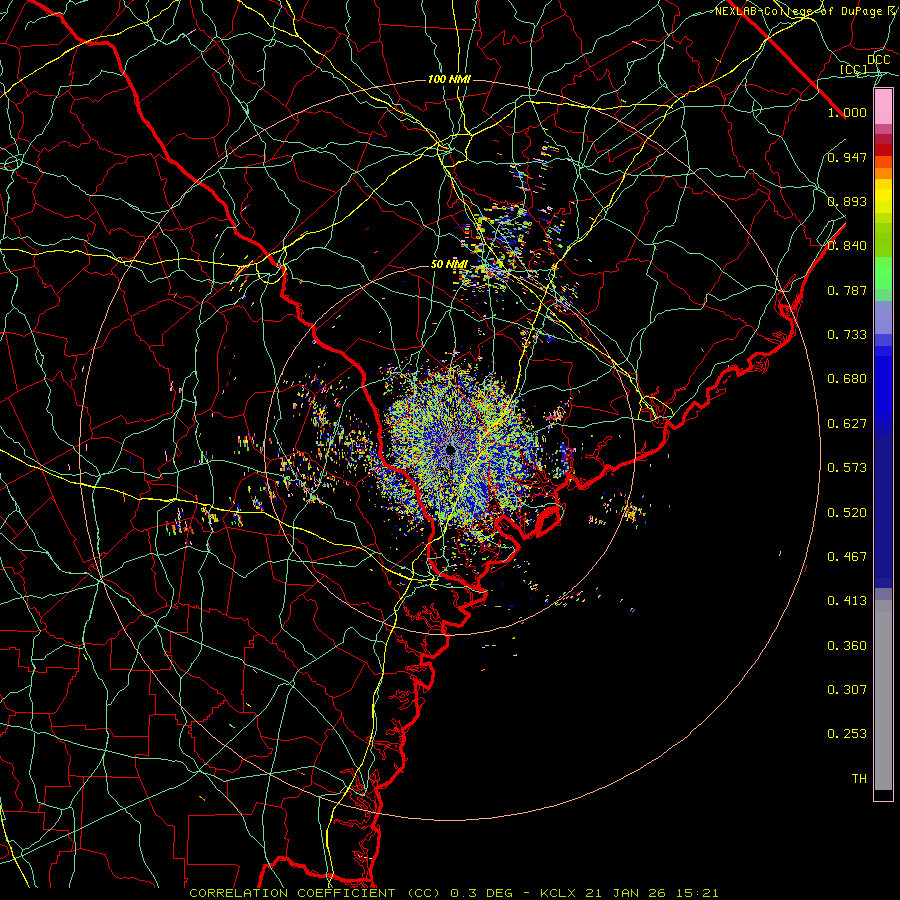The image size is (900, 900).
Task: Click the [CC] label above the color bar
Action: coord(854,69)
